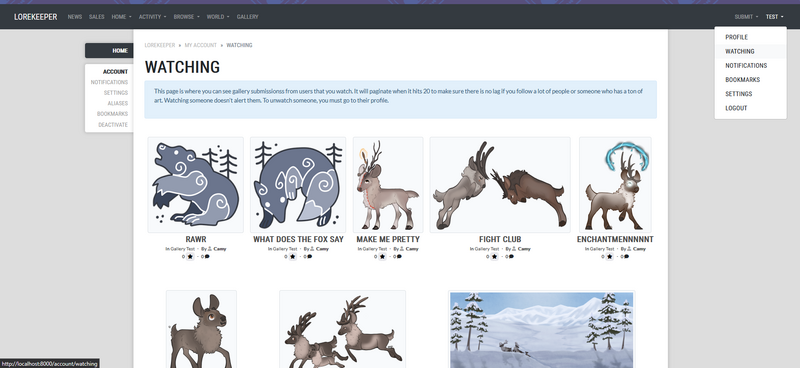Open Notifications in the account sidebar
This screenshot has width=800, height=368.
tap(109, 82)
